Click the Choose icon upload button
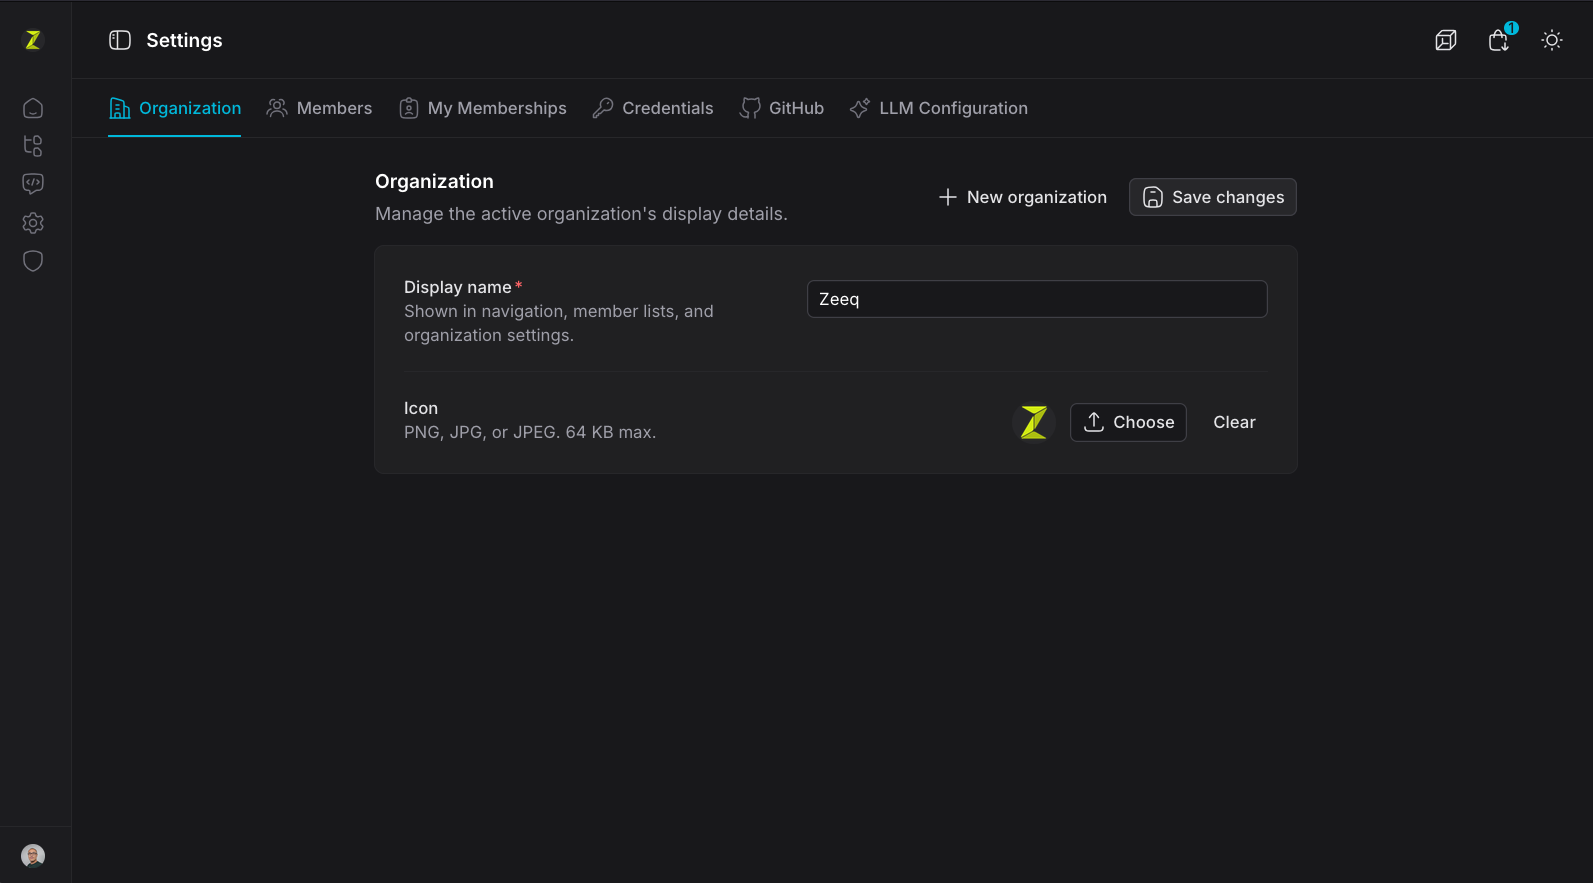This screenshot has height=883, width=1593. click(1128, 422)
